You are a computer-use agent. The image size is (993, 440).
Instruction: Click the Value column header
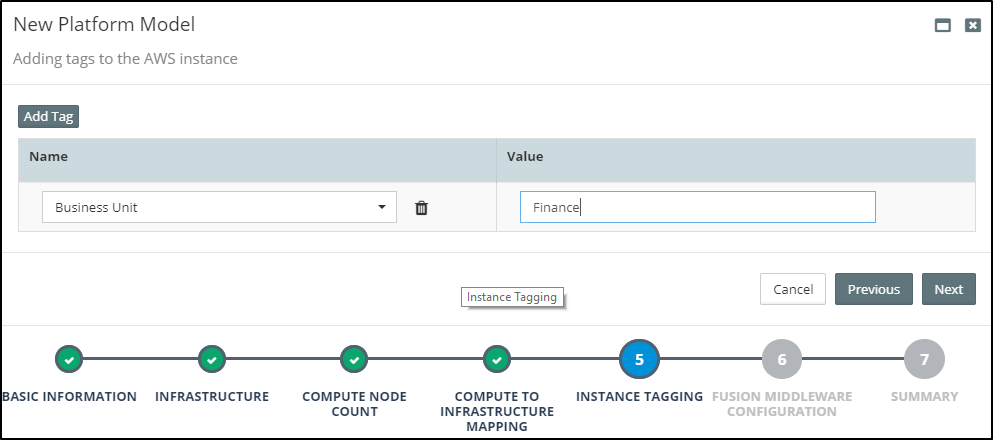point(525,157)
